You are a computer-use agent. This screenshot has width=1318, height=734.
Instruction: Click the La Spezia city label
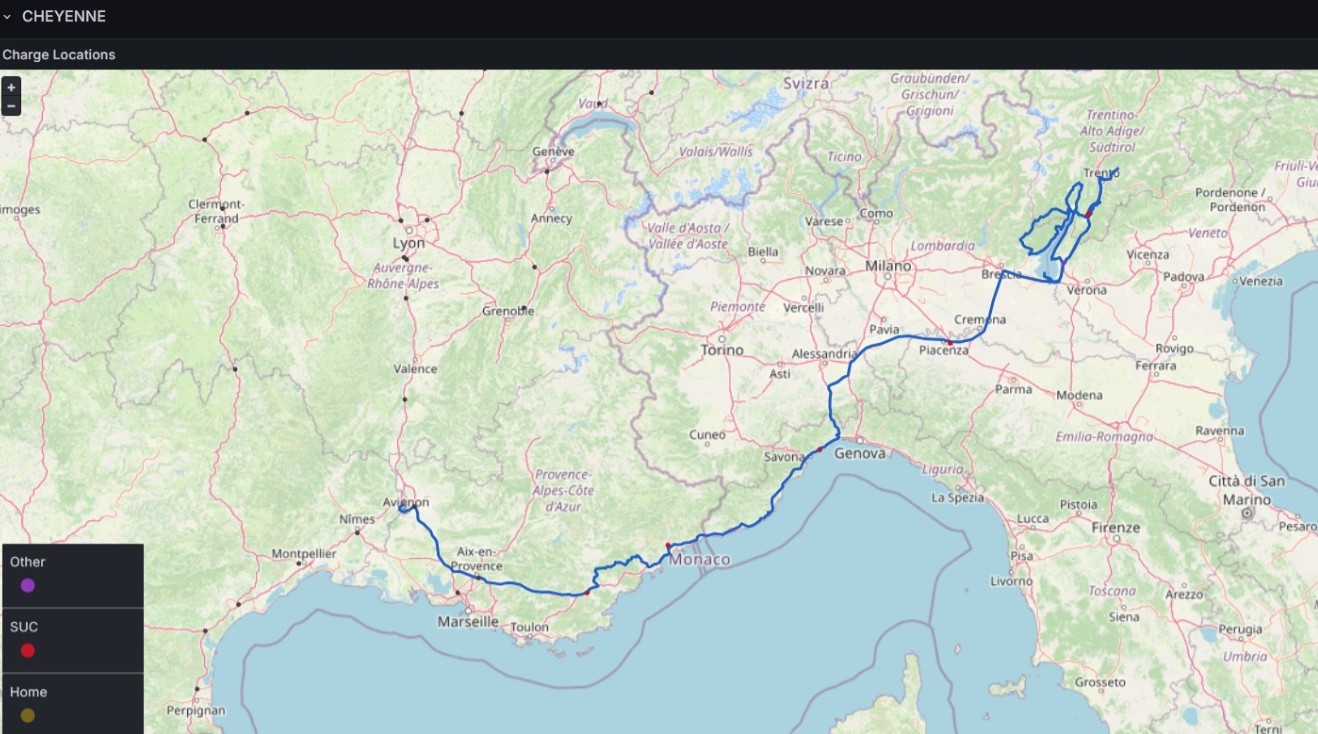point(958,497)
